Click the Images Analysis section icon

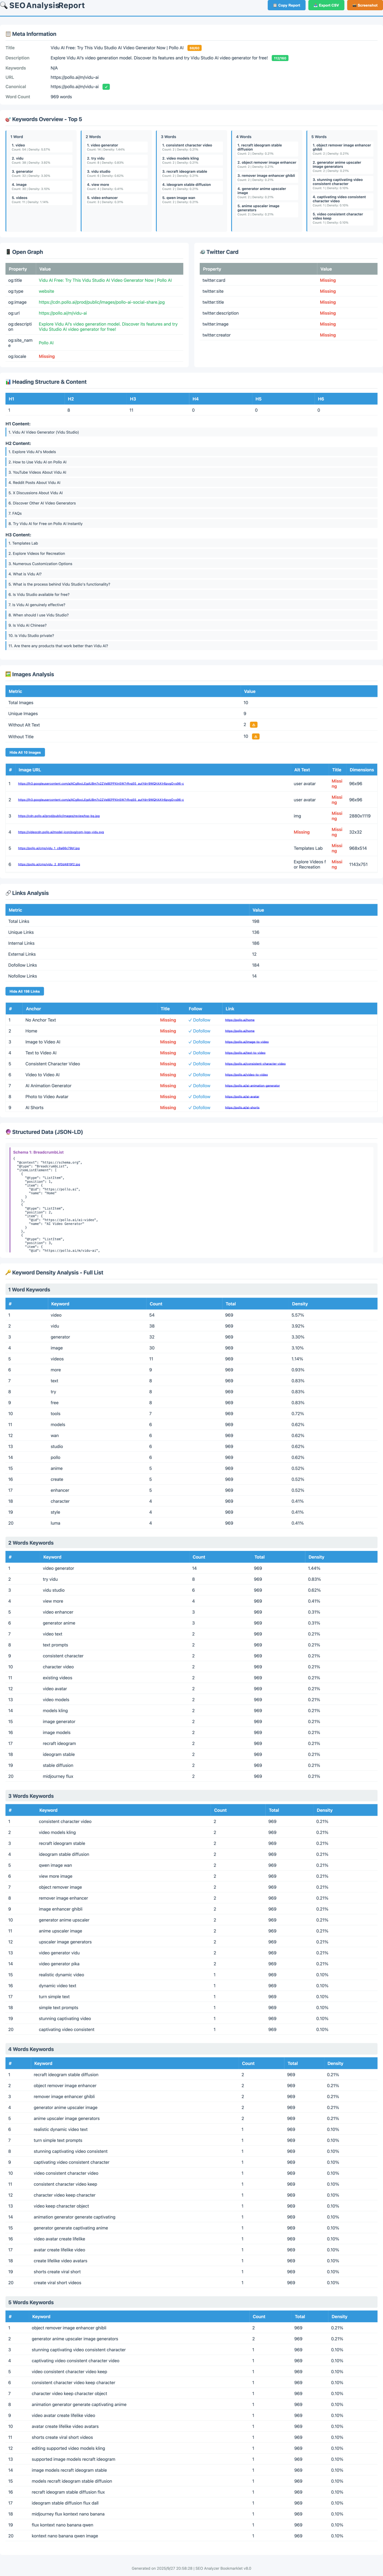8,674
